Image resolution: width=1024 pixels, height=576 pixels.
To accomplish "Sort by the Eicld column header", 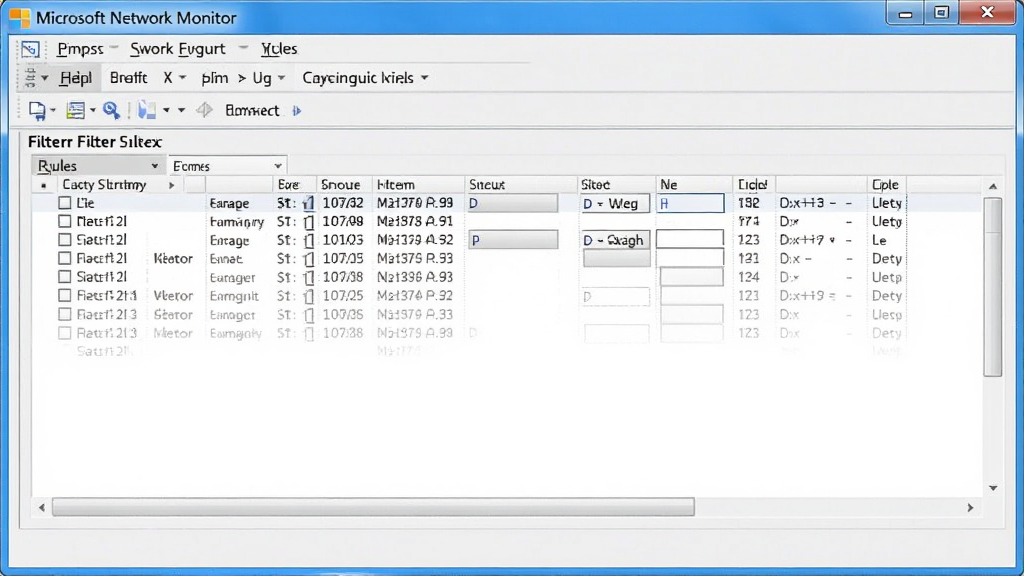I will (x=754, y=185).
